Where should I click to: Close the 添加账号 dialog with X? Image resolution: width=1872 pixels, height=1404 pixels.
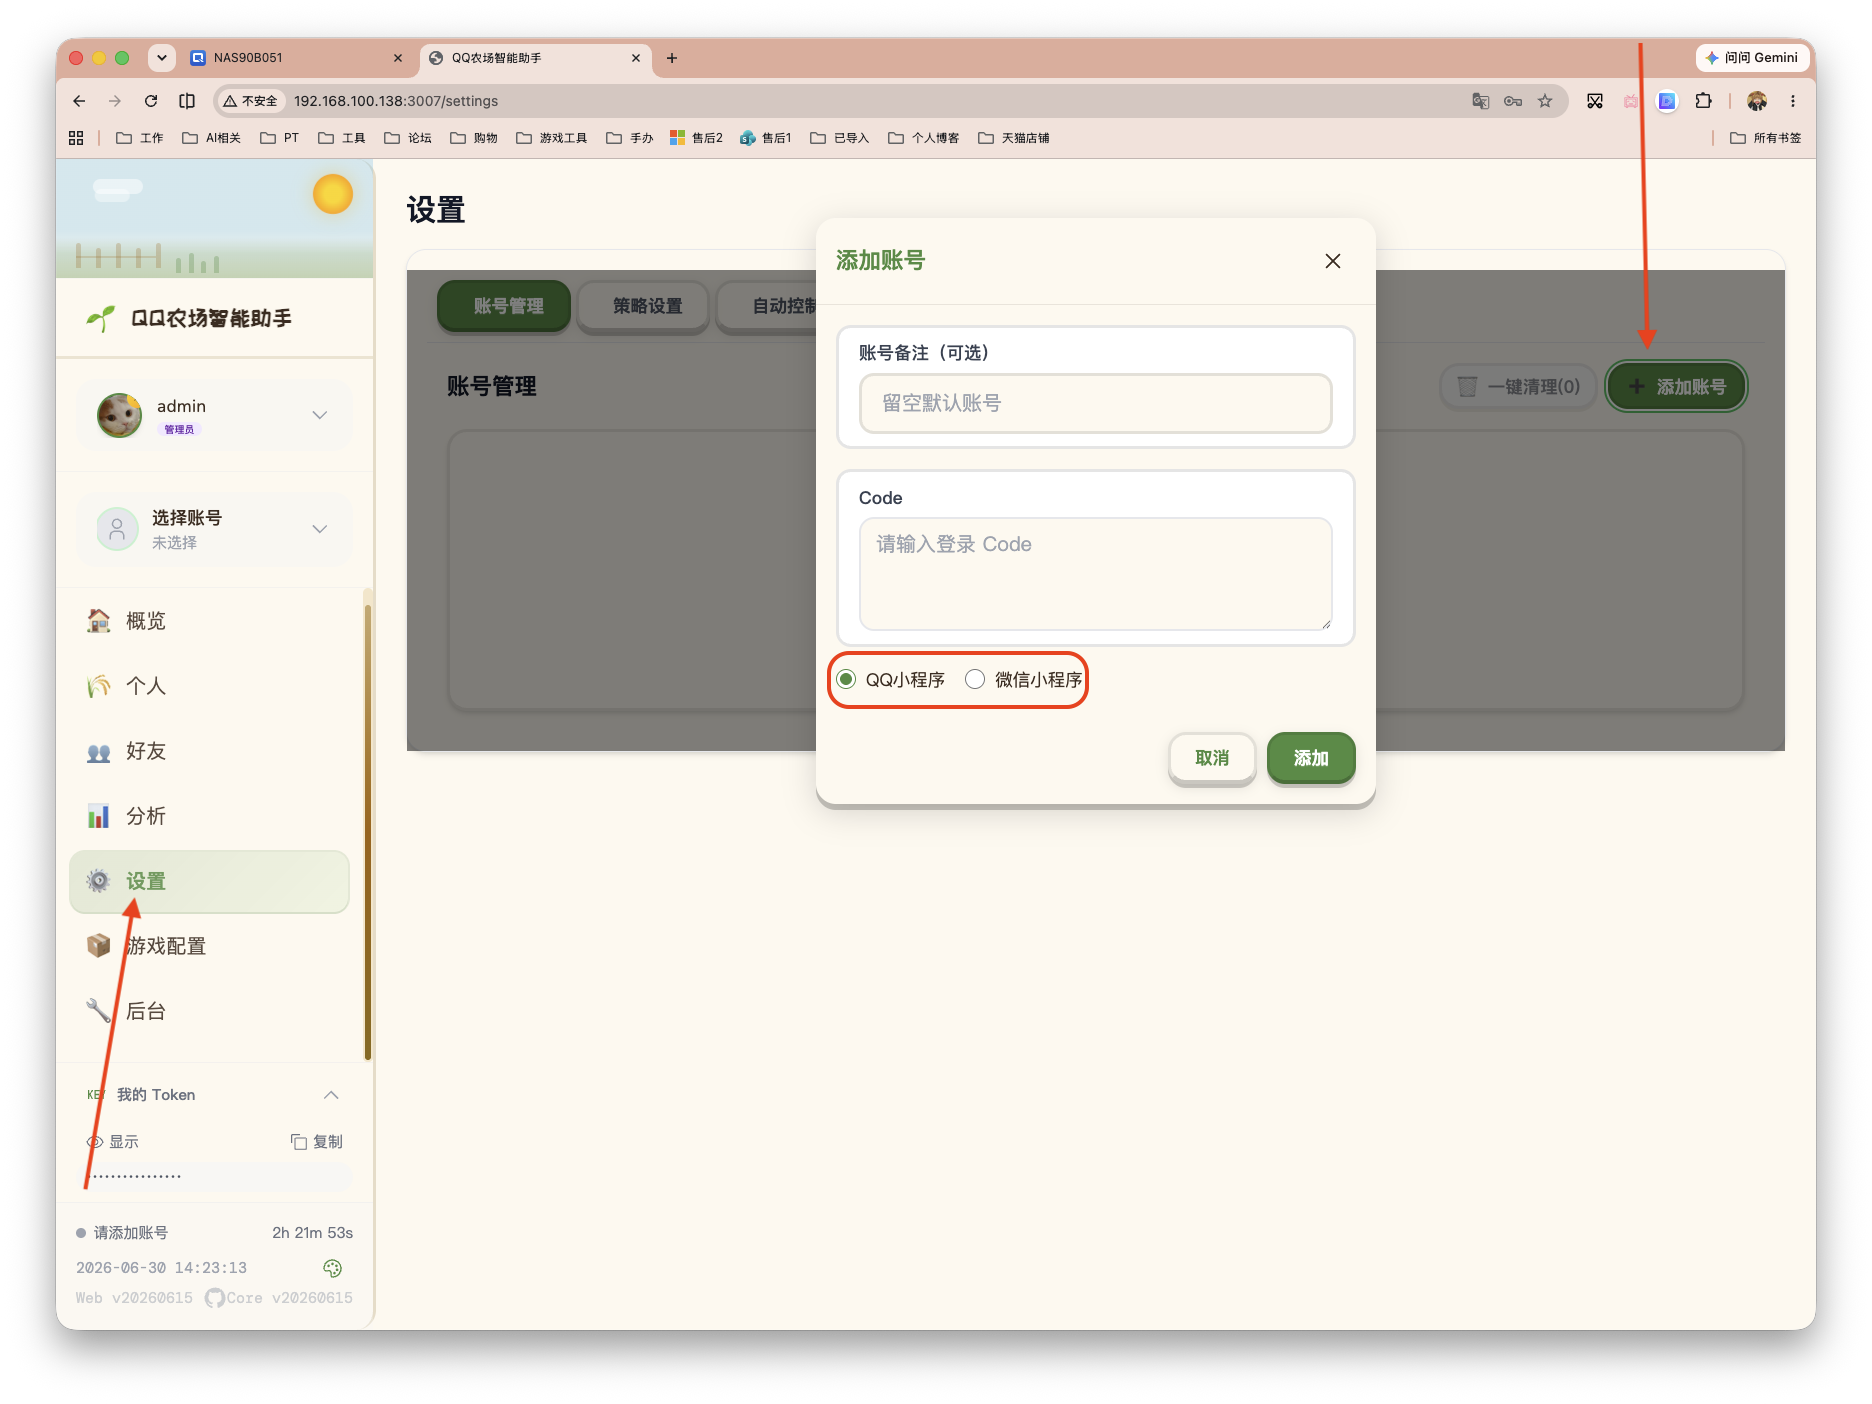point(1332,261)
